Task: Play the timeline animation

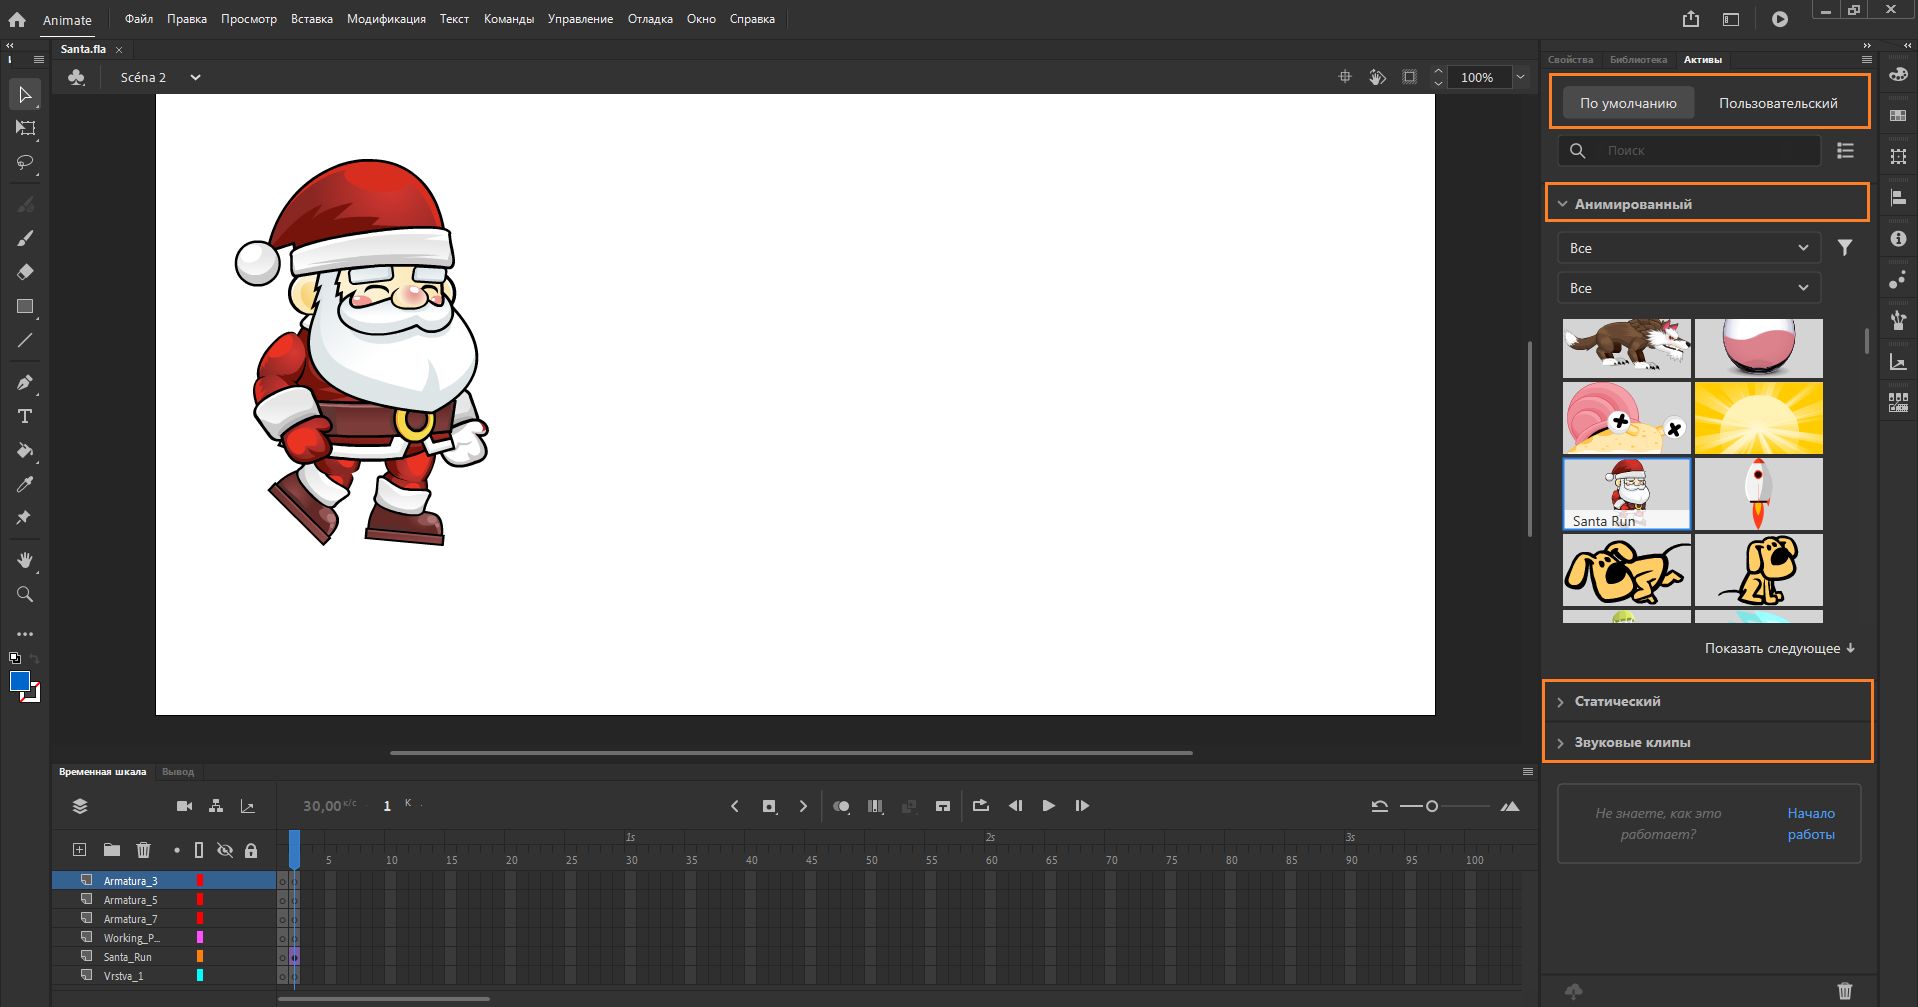Action: click(x=1048, y=806)
